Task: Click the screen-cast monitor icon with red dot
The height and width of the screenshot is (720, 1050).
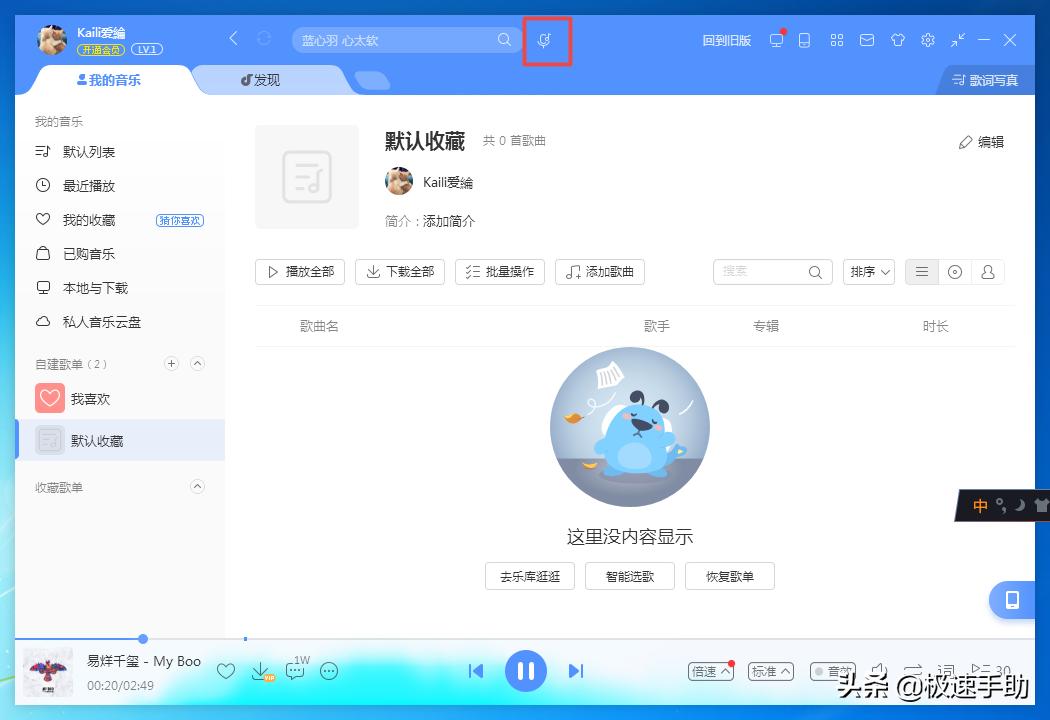Action: click(777, 40)
